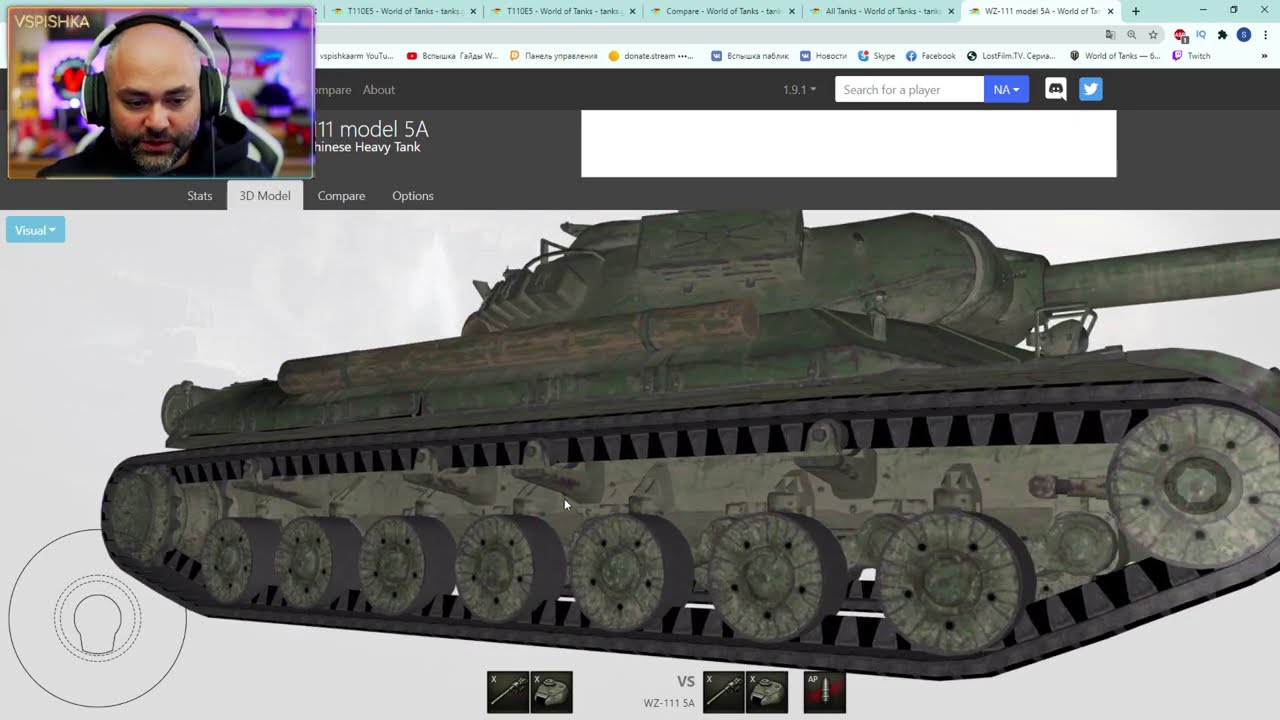
Task: Open the Discord link icon
Action: pos(1056,89)
